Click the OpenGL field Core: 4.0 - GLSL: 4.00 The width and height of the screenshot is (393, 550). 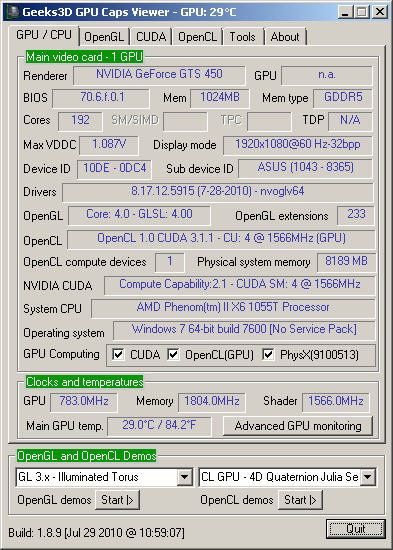coord(139,215)
